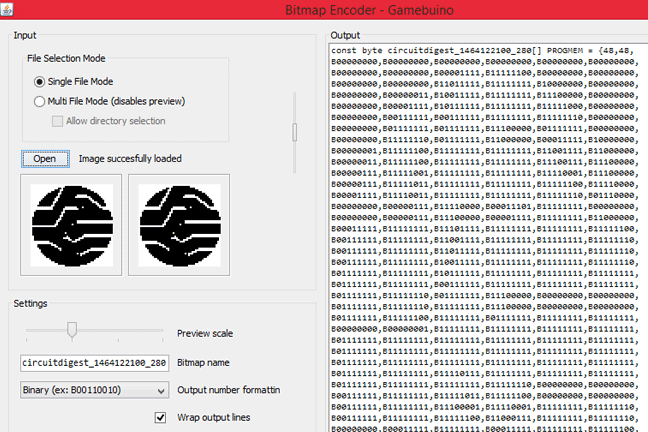Click the Input panel vertical scrollbar
This screenshot has height=432, width=648.
pos(295,132)
